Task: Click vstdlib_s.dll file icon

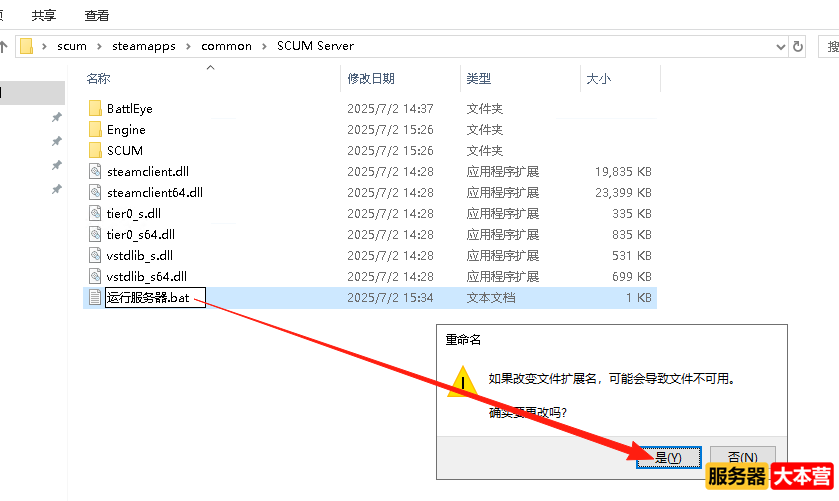Action: point(95,255)
